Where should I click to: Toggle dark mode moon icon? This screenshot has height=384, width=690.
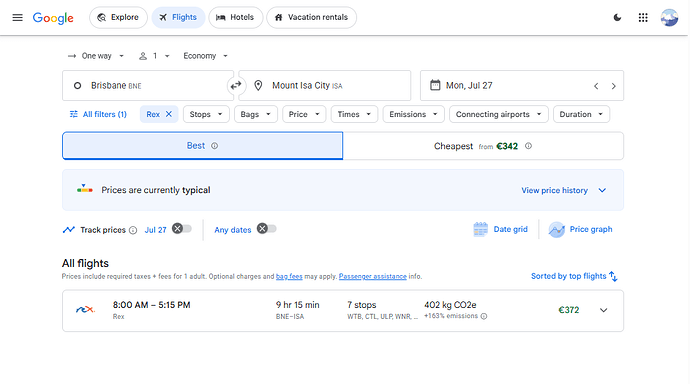[x=617, y=18]
